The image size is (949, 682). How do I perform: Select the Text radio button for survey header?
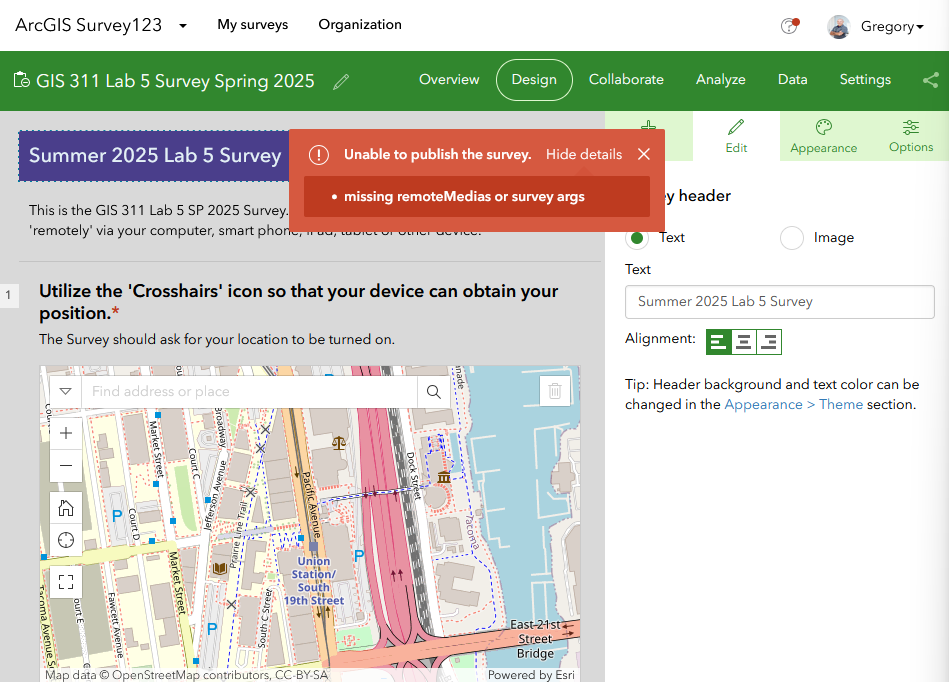click(638, 238)
